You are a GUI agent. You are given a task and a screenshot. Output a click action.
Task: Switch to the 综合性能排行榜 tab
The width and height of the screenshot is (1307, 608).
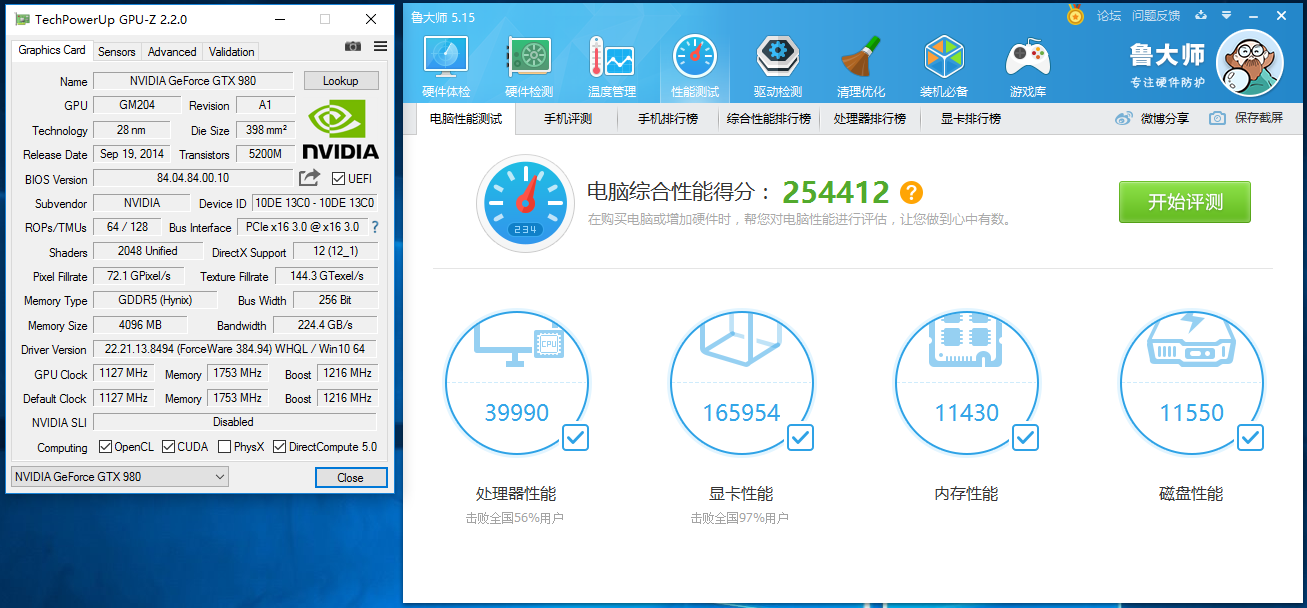pyautogui.click(x=768, y=119)
